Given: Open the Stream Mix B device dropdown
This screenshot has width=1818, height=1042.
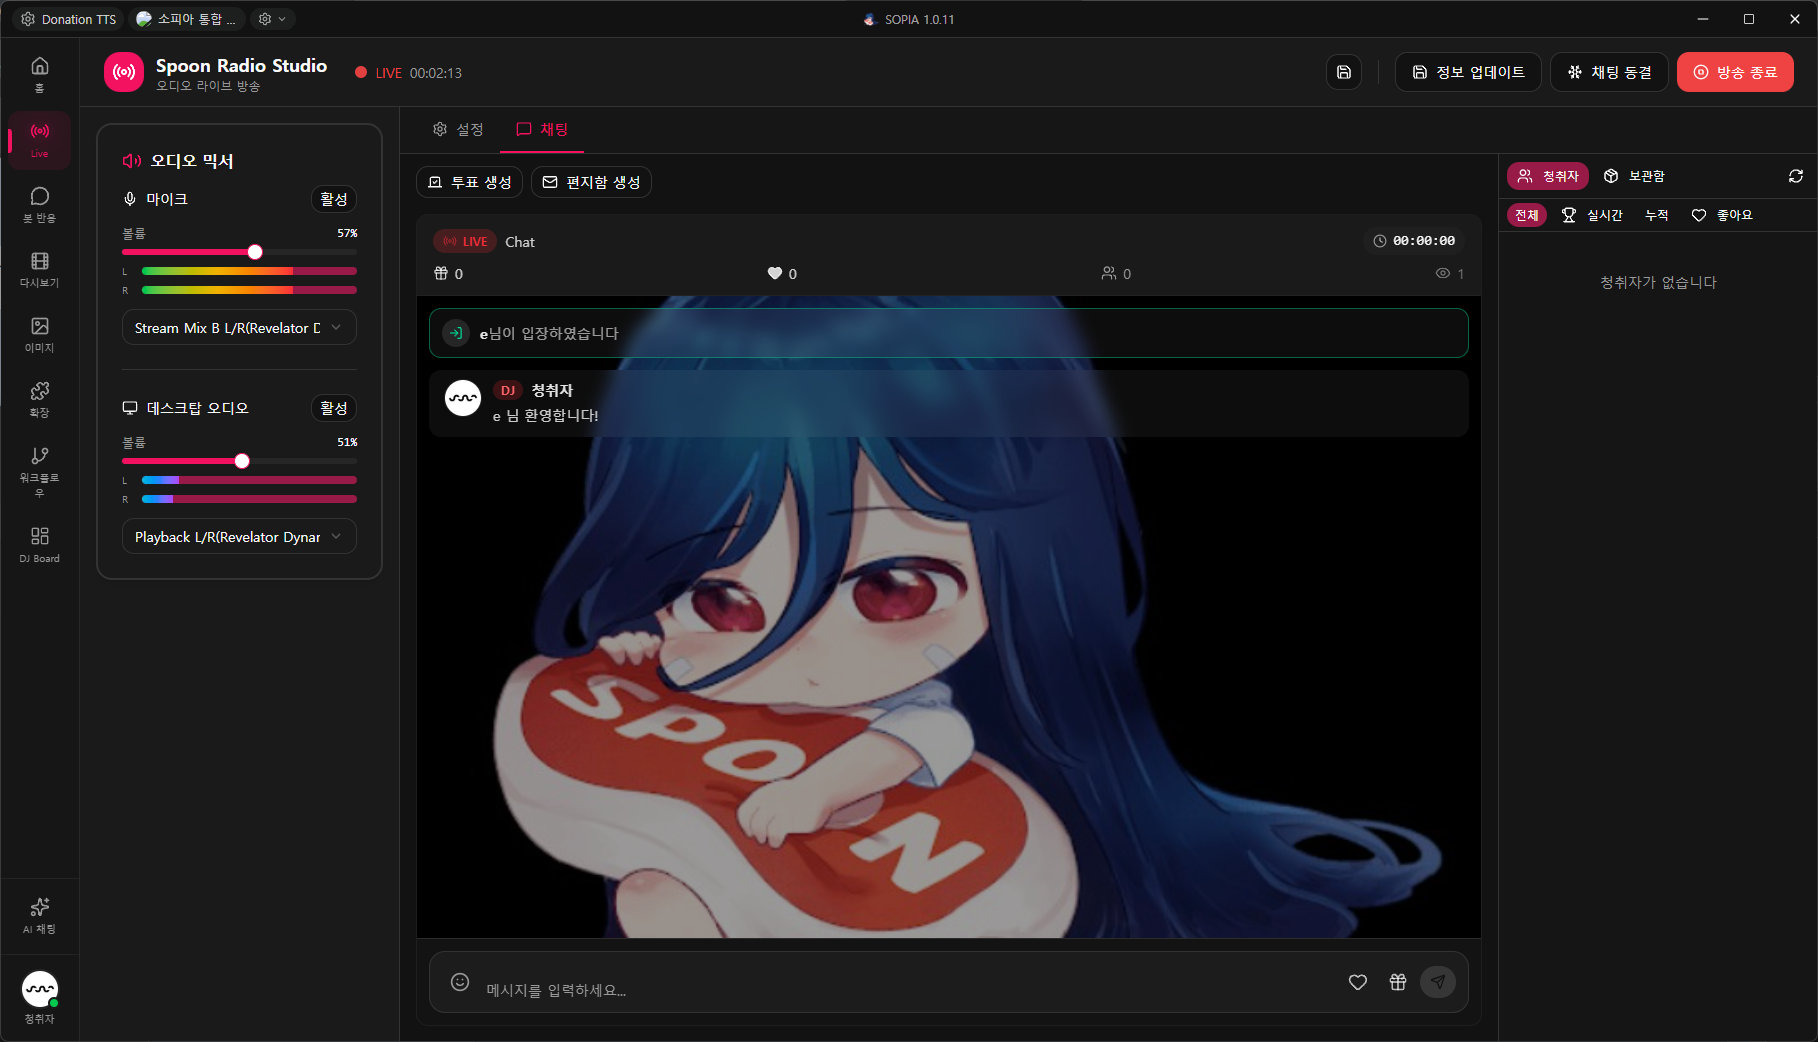Looking at the screenshot, I should [239, 328].
